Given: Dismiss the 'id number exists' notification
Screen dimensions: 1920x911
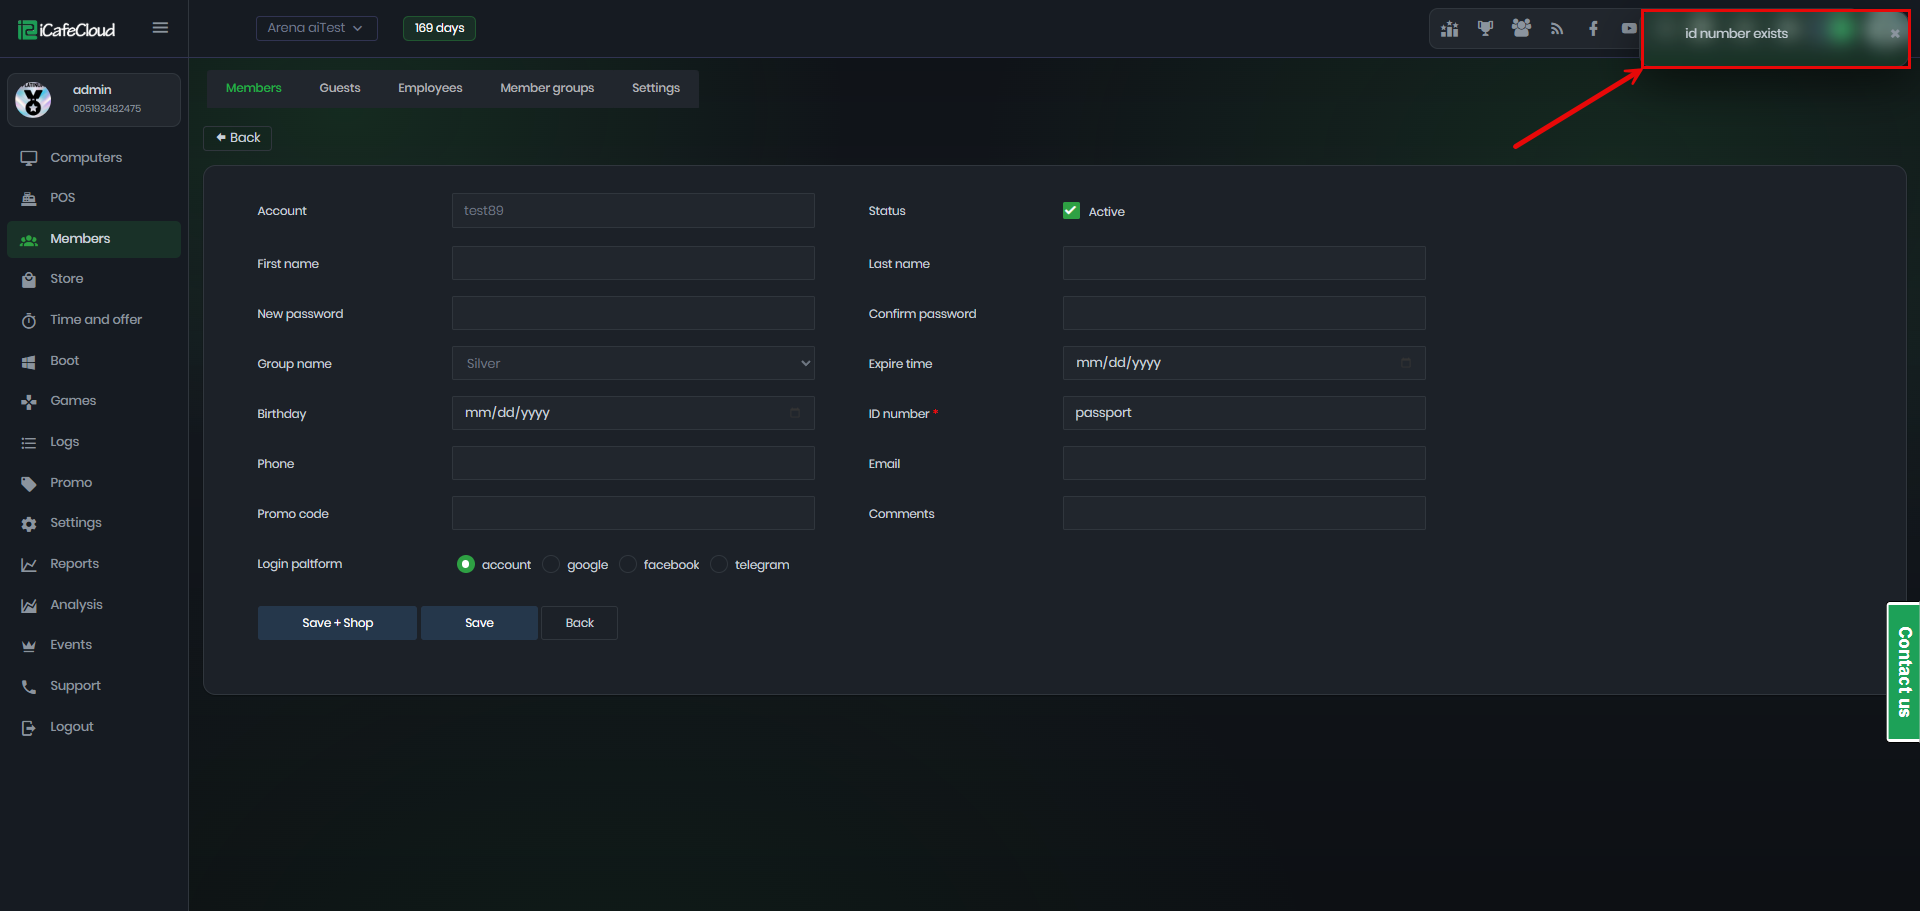Looking at the screenshot, I should pyautogui.click(x=1894, y=34).
